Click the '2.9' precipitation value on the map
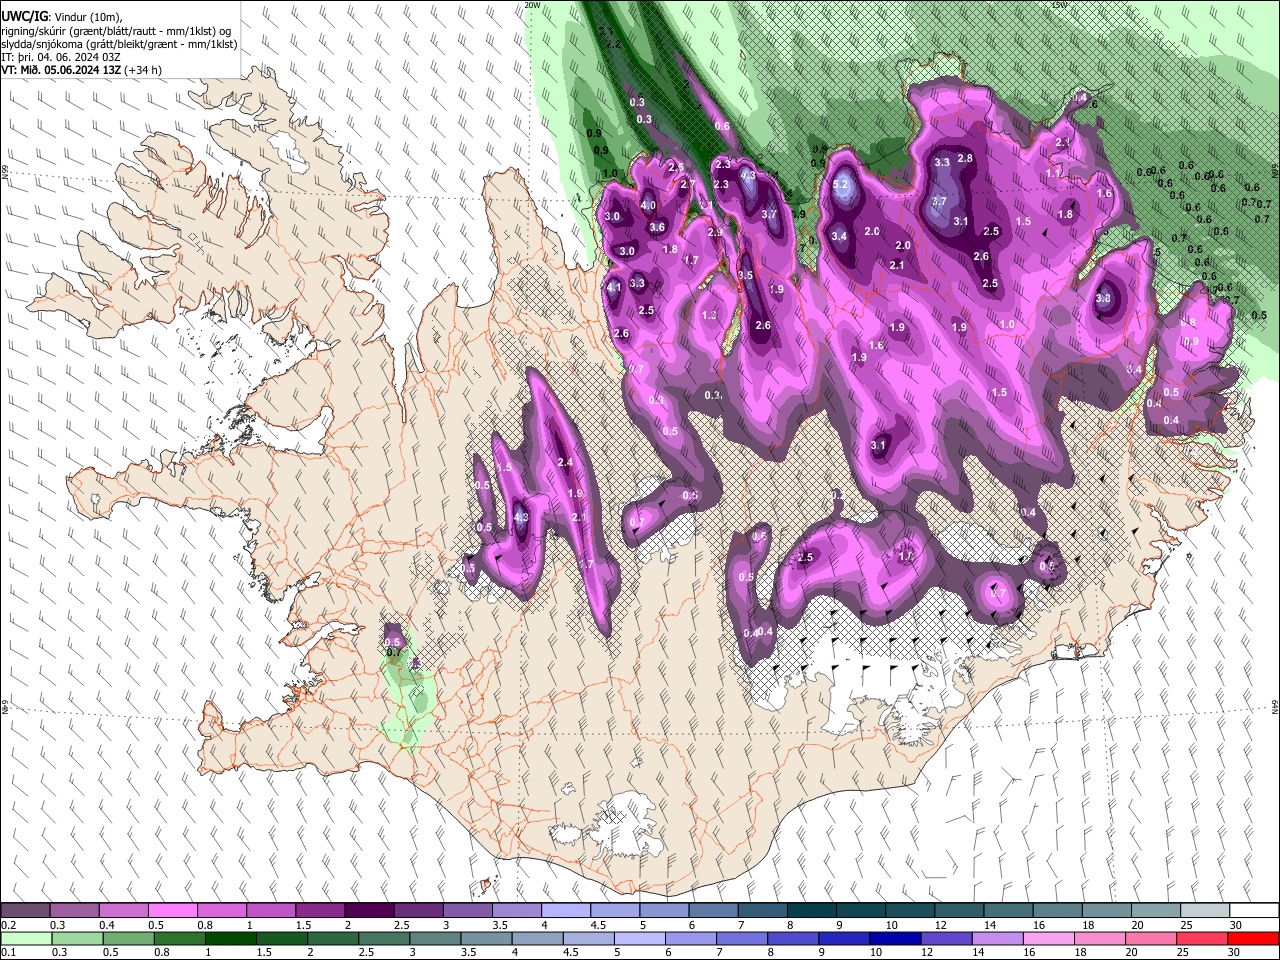 (x=715, y=232)
